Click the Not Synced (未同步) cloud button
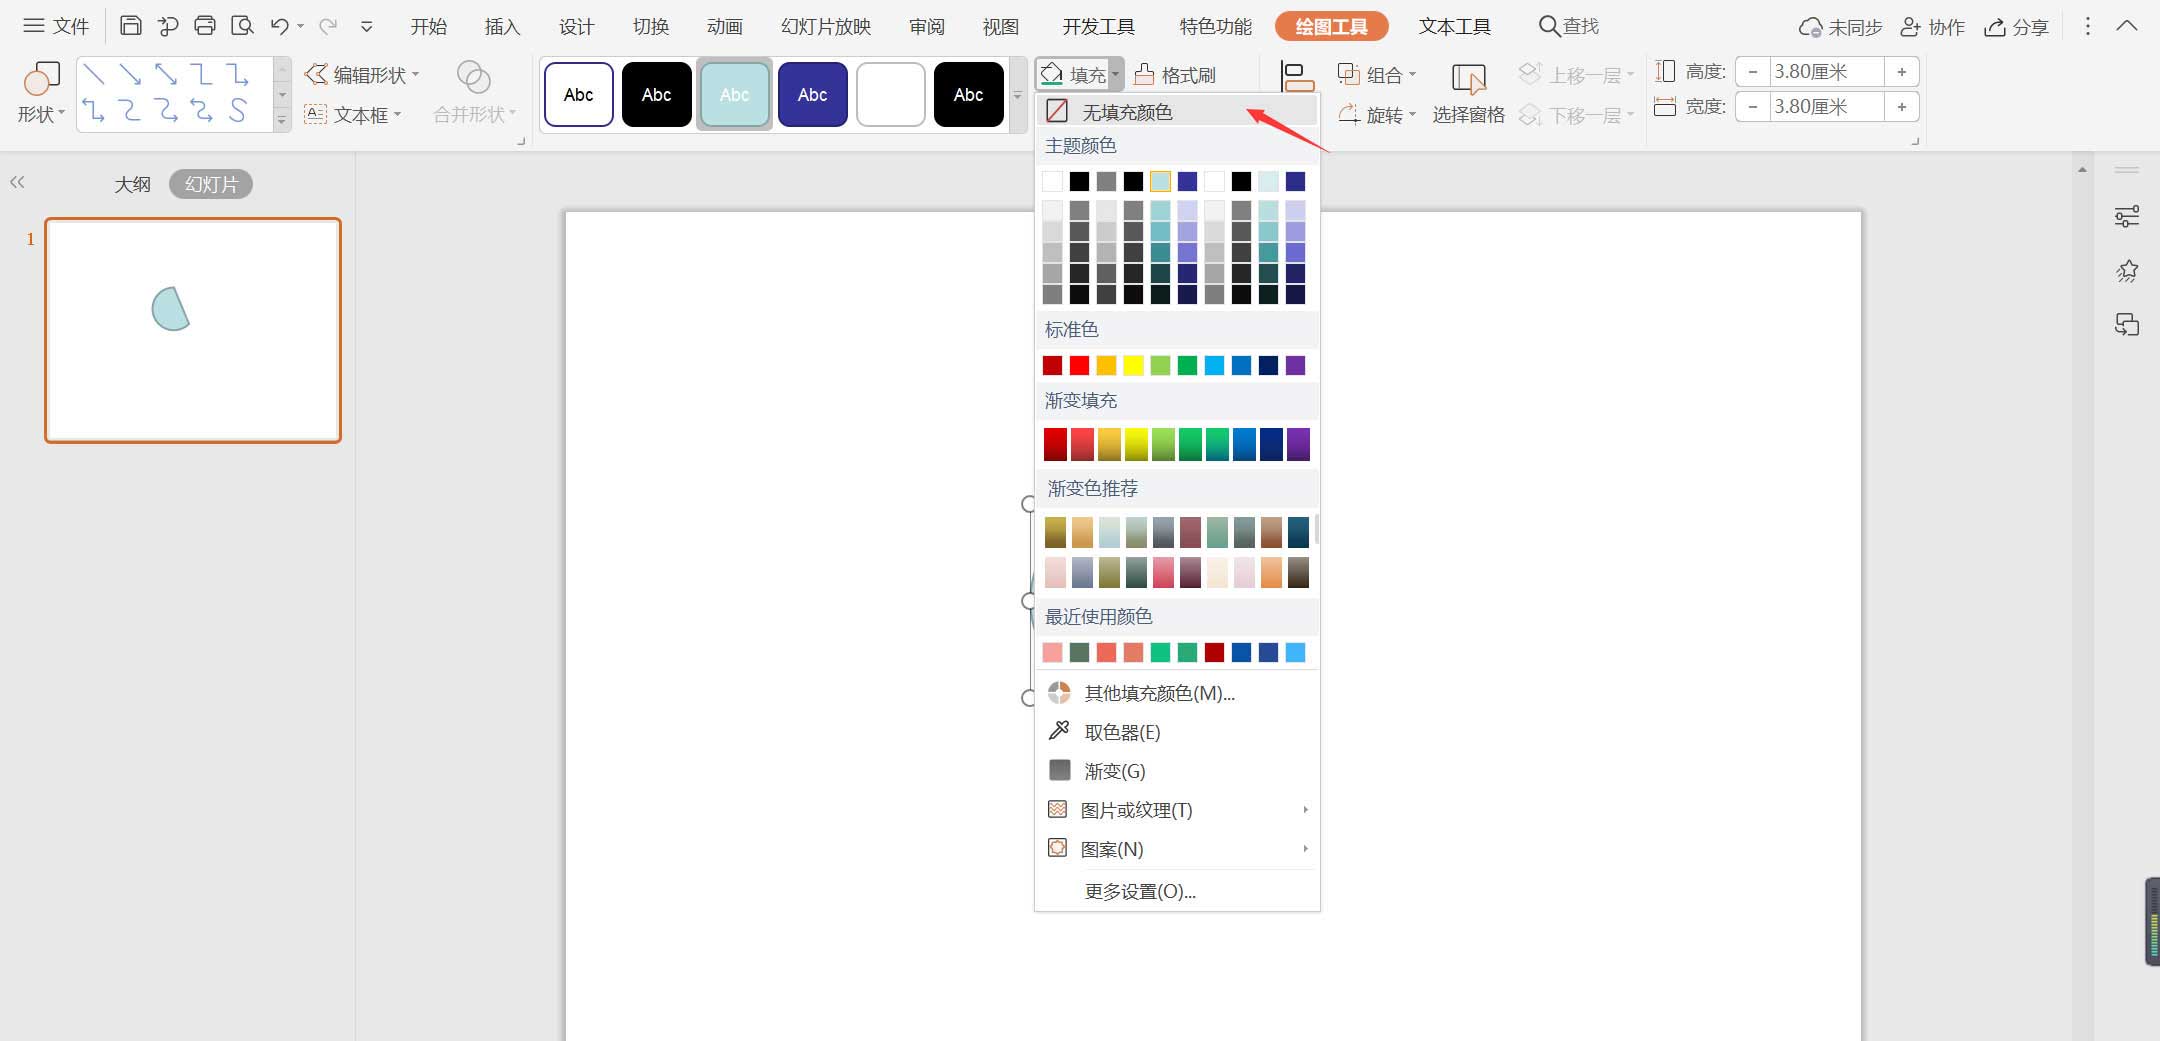The width and height of the screenshot is (2160, 1041). pos(1840,27)
